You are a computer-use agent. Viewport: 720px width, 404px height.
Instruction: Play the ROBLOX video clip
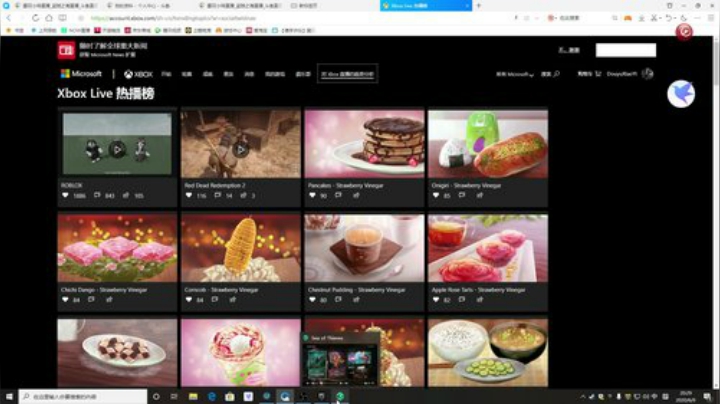(x=117, y=149)
